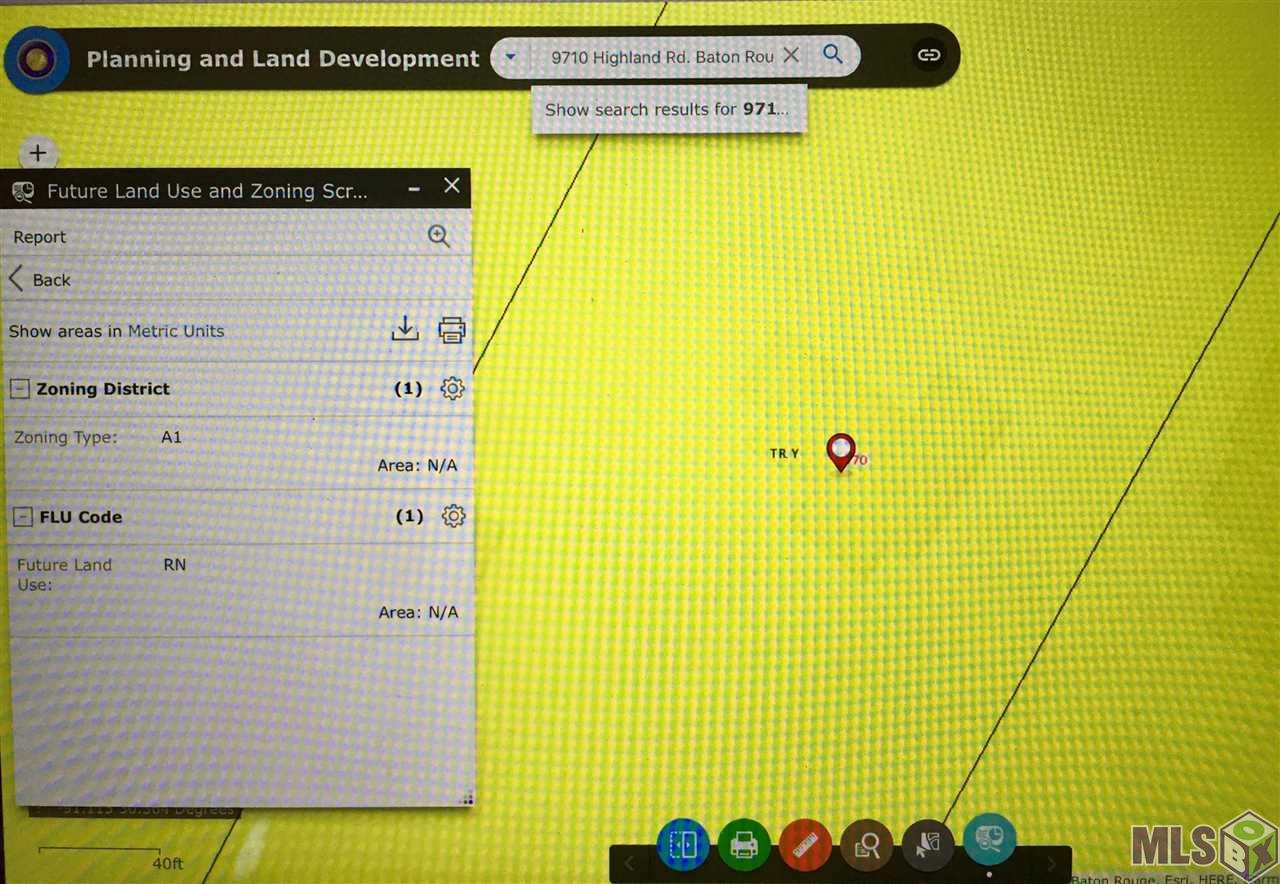Image resolution: width=1280 pixels, height=884 pixels.
Task: Go Back in the report panel
Action: pos(41,280)
